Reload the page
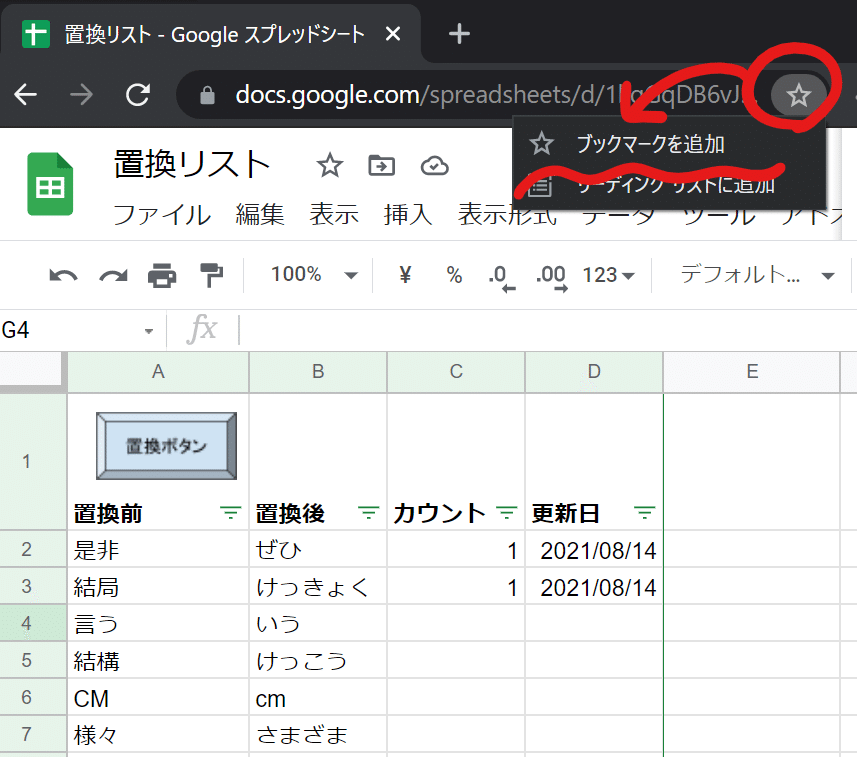The height and width of the screenshot is (757, 857). point(138,95)
